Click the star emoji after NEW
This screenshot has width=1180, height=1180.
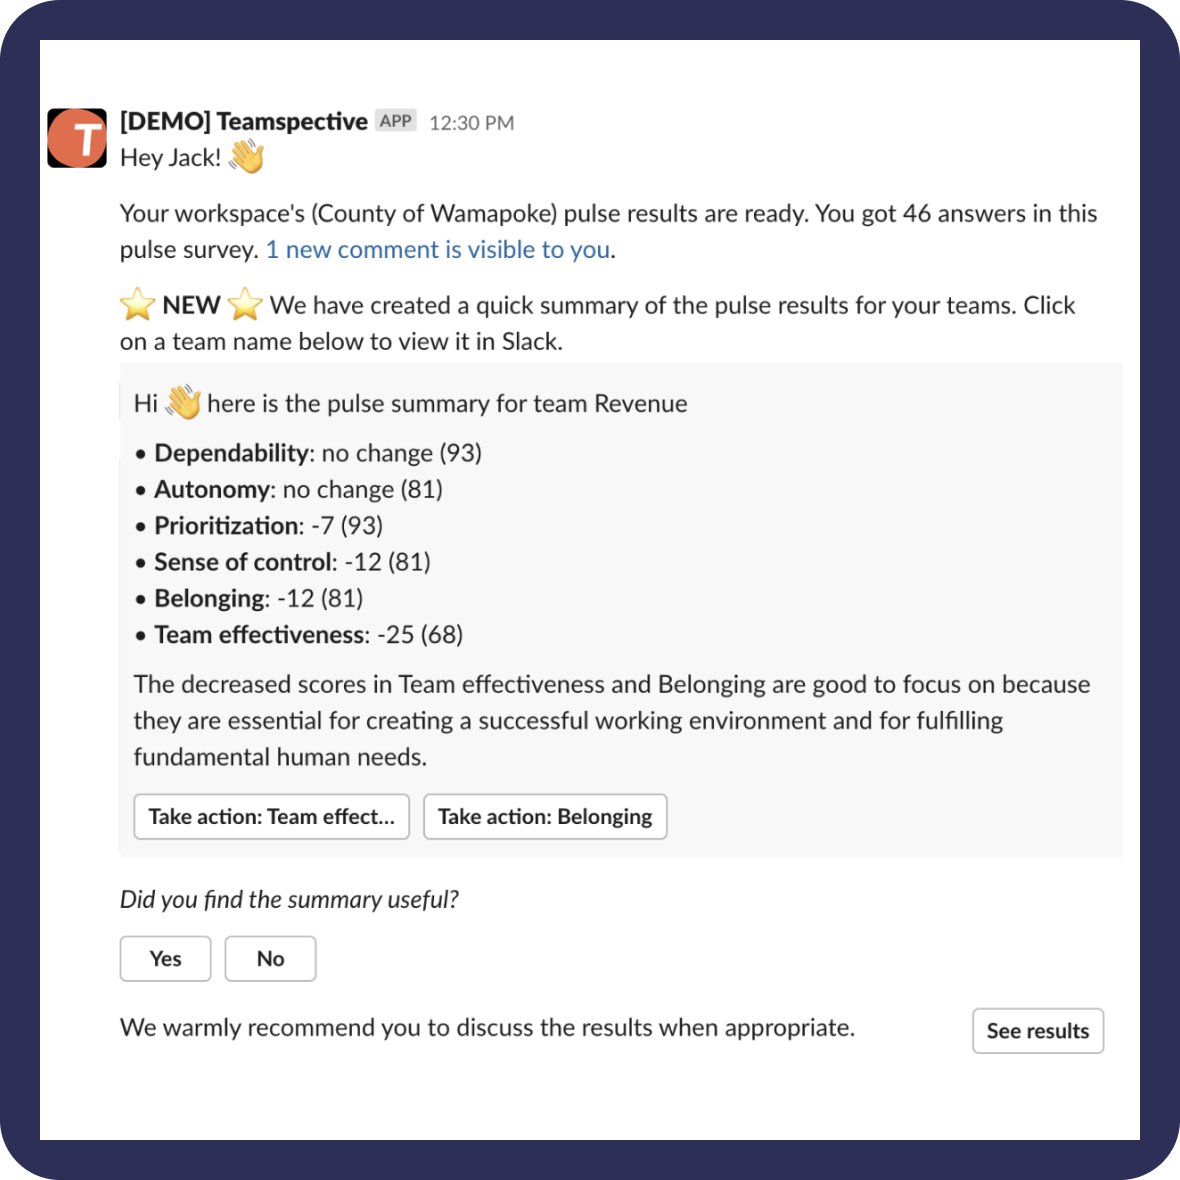(247, 305)
